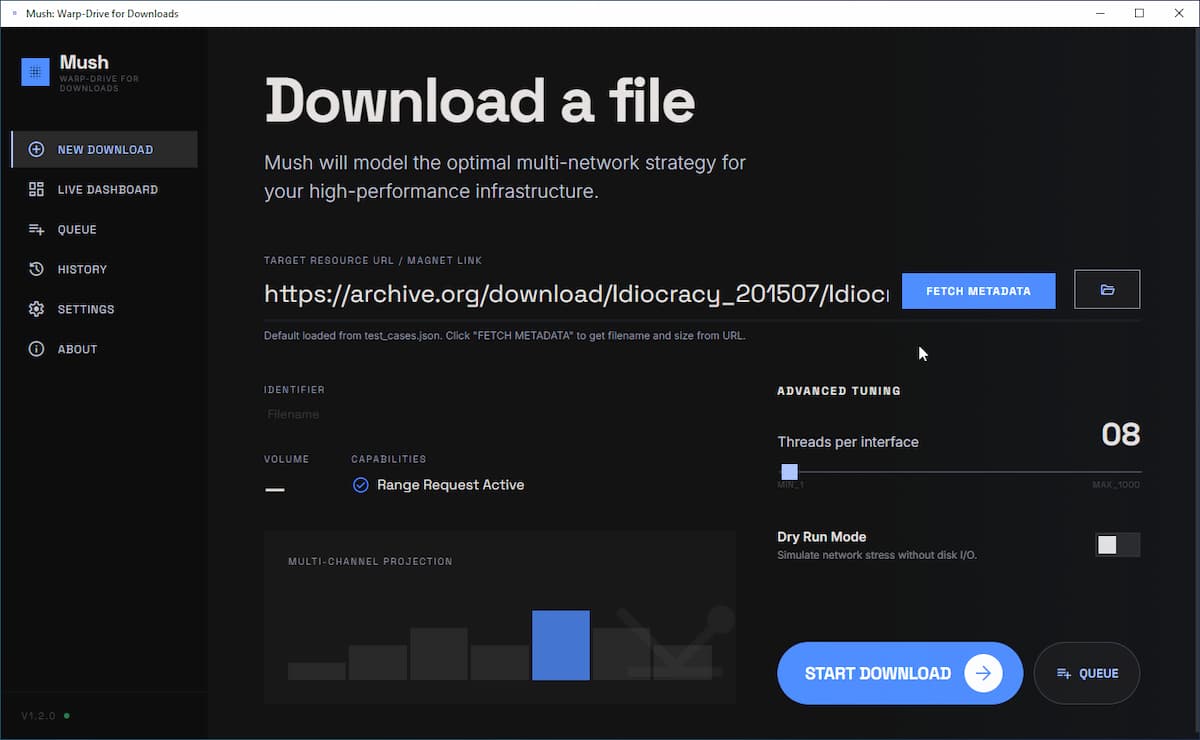
Task: Click the Mush logo icon in sidebar
Action: [x=35, y=72]
